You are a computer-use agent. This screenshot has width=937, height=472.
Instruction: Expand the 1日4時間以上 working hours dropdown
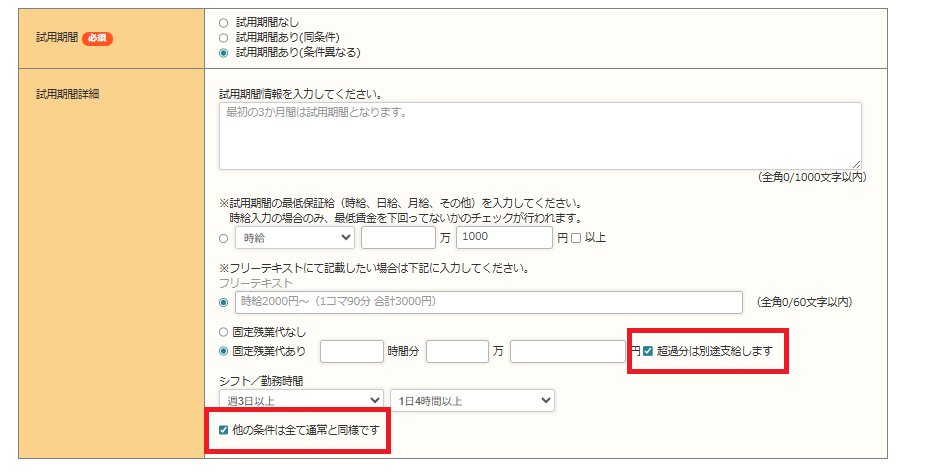point(472,400)
